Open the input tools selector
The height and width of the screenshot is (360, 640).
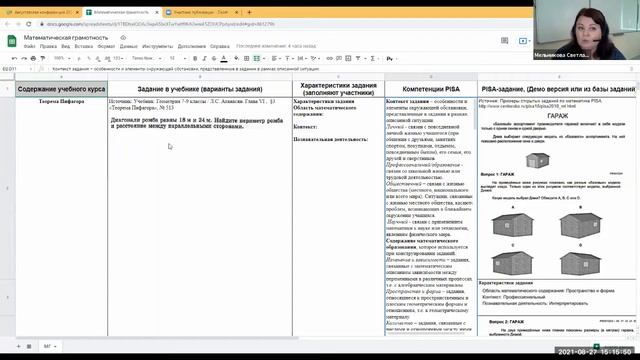390,59
